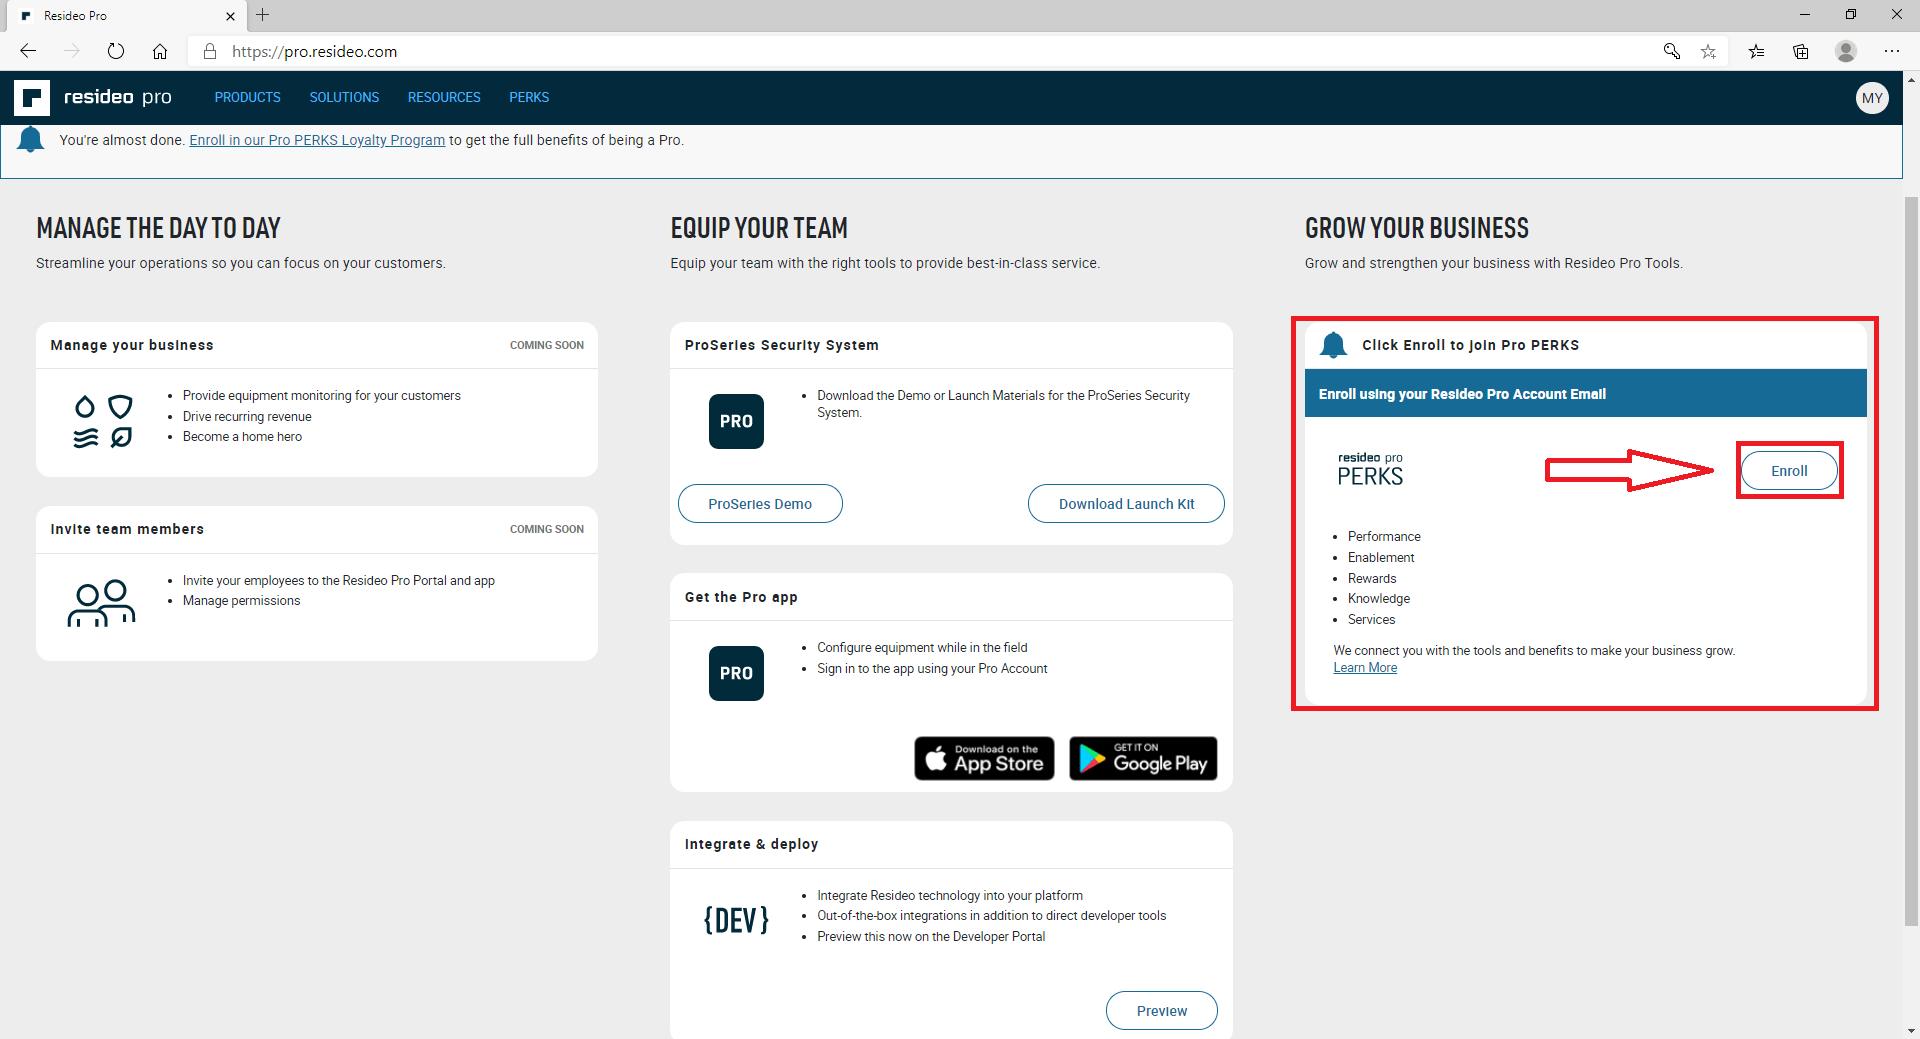Click the Enroll button
1920x1039 pixels.
coord(1789,471)
